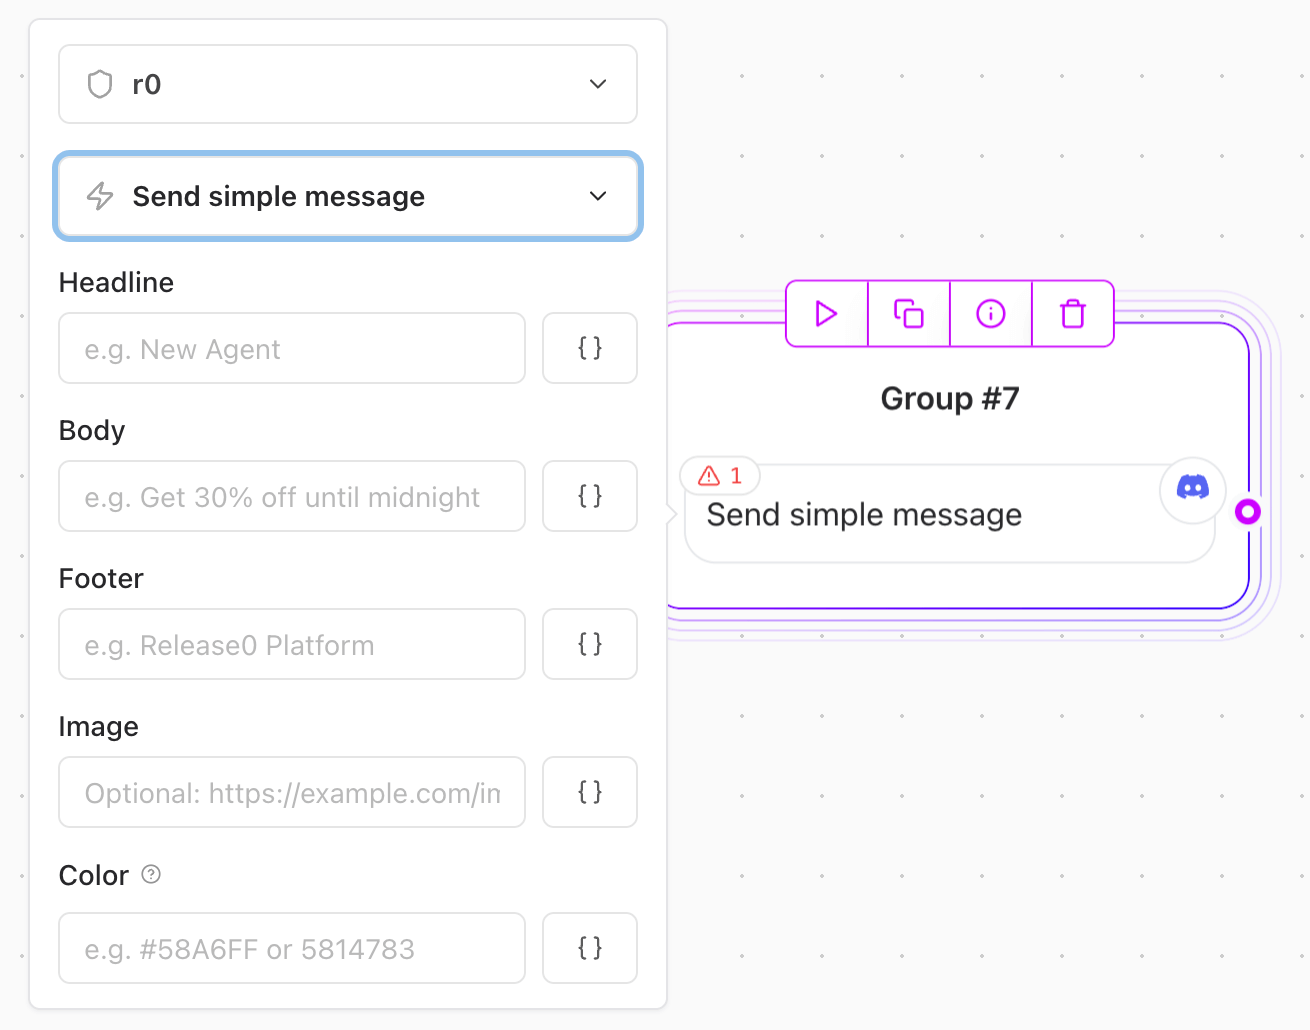Screen dimensions: 1310x1030
Task: Run the Group #7 workflow via play icon
Action: (825, 314)
